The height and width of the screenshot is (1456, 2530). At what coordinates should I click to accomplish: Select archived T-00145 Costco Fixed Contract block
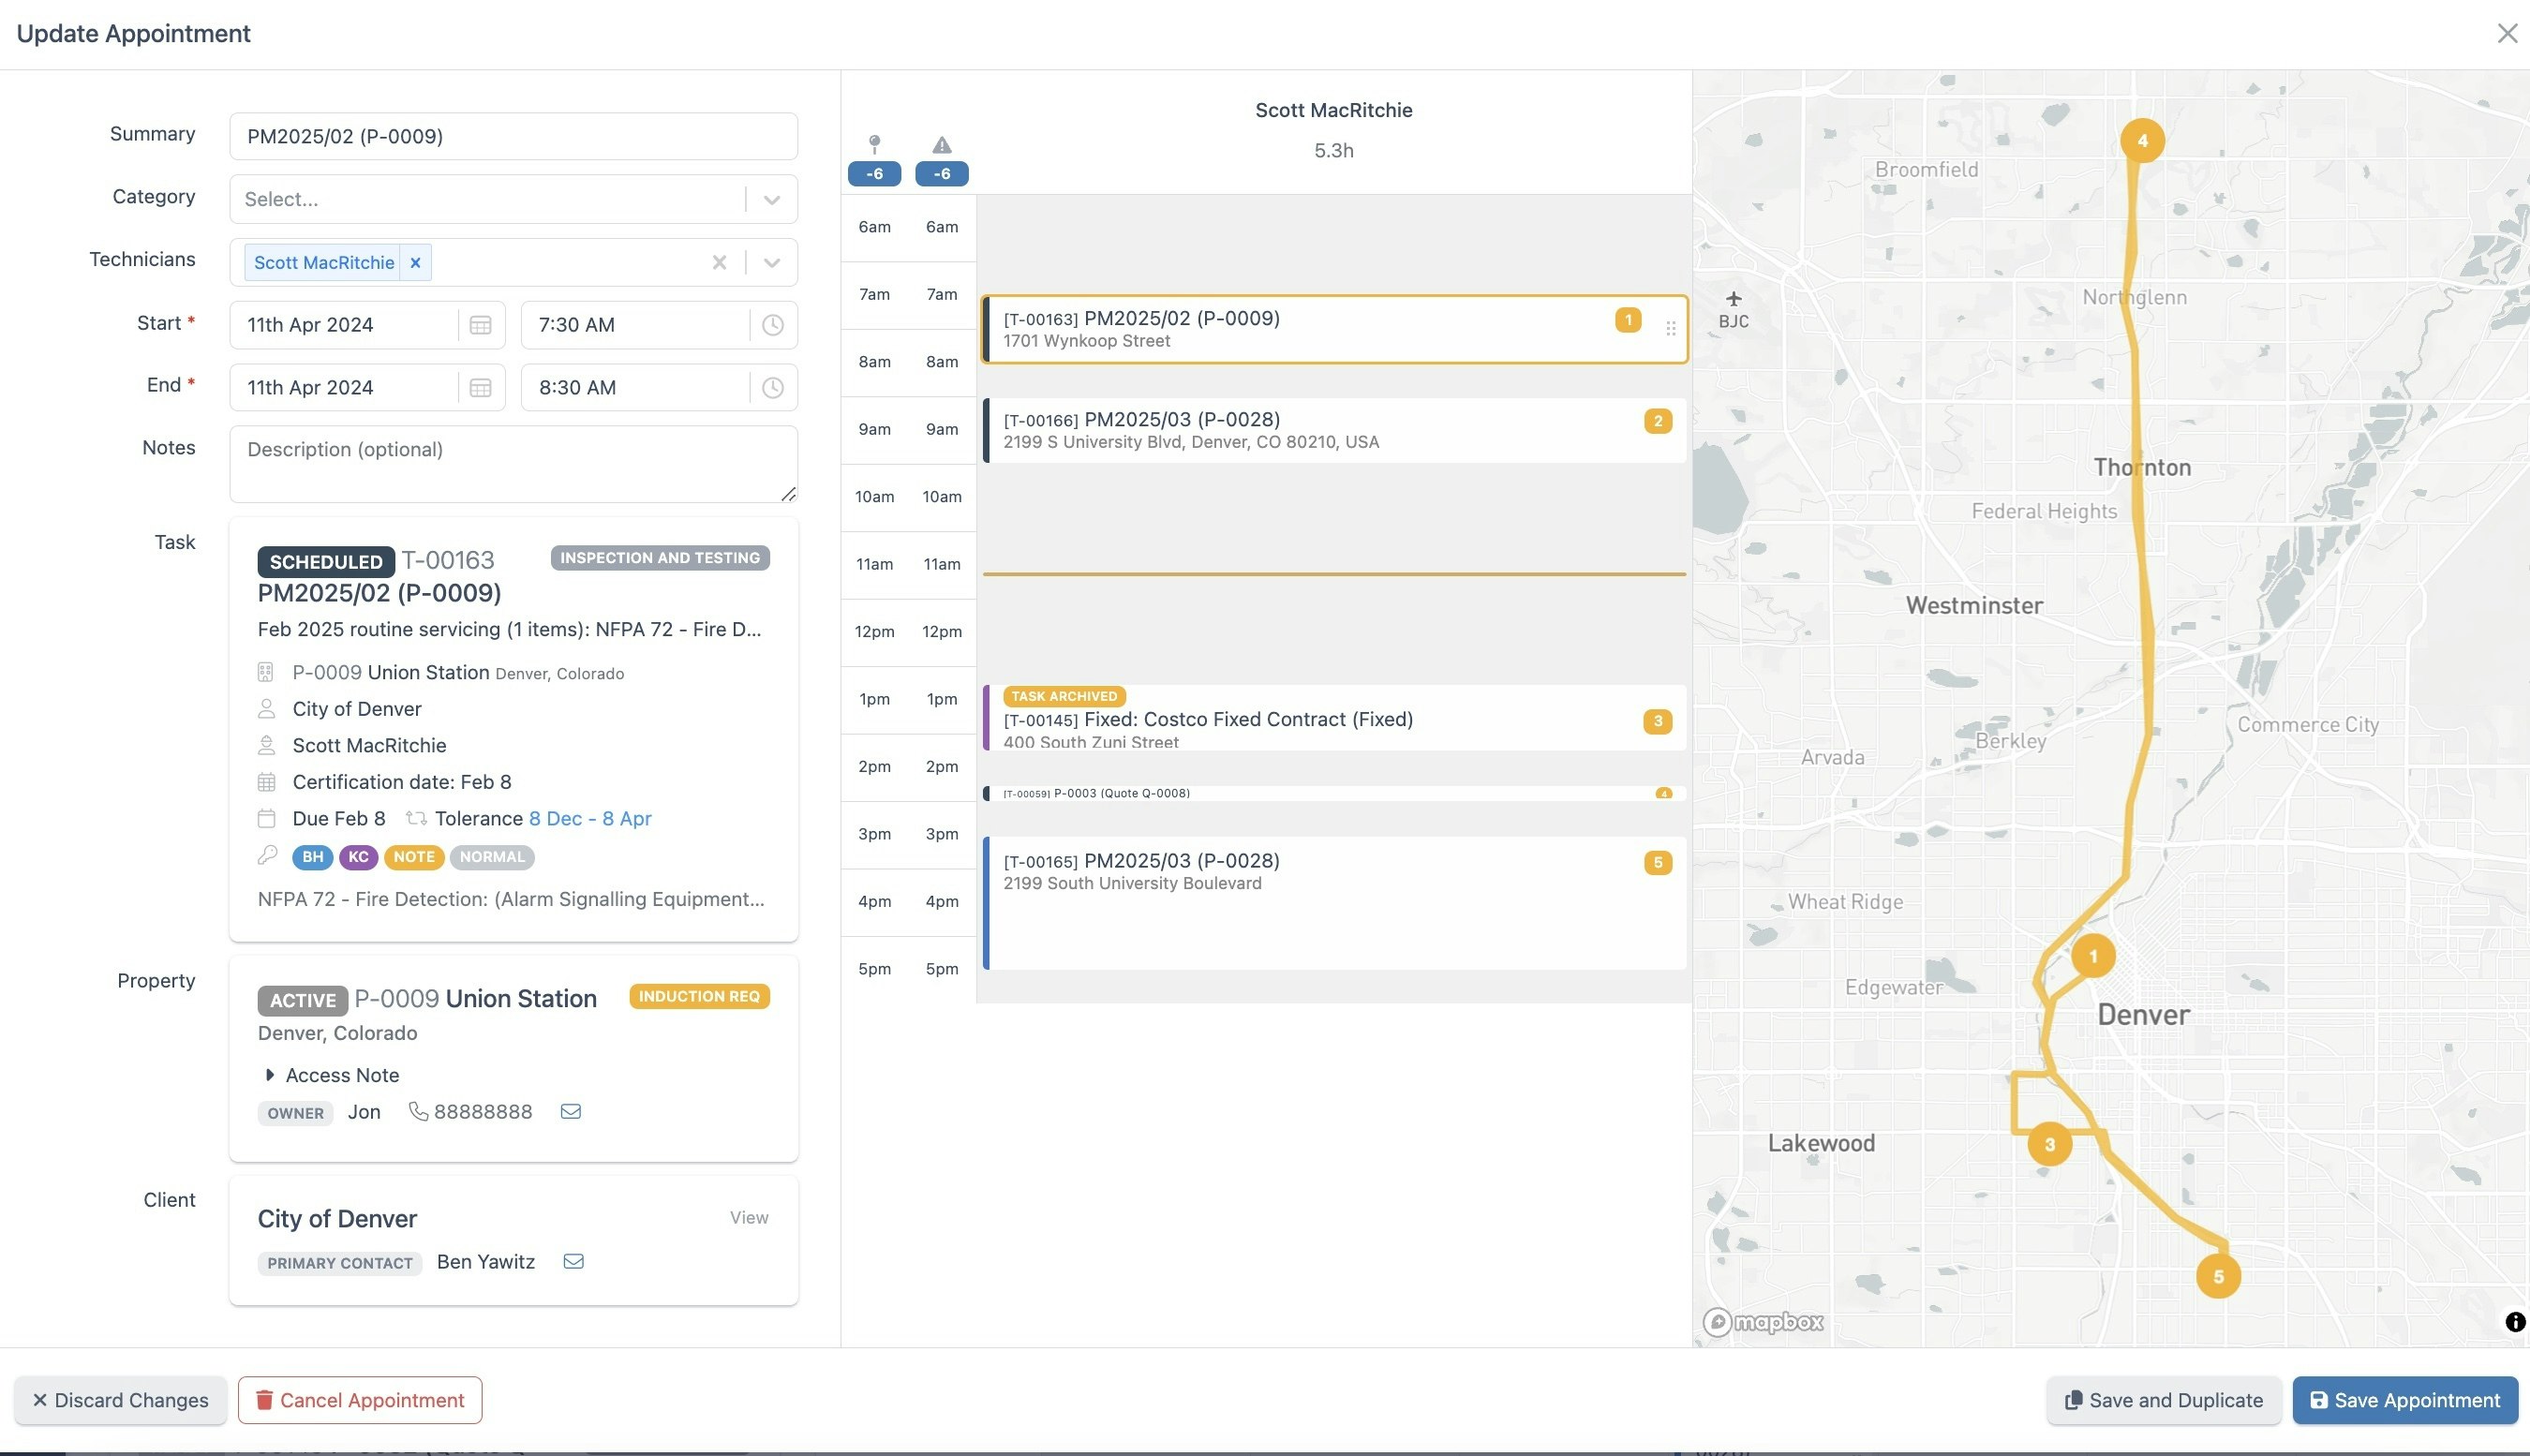click(x=1334, y=717)
